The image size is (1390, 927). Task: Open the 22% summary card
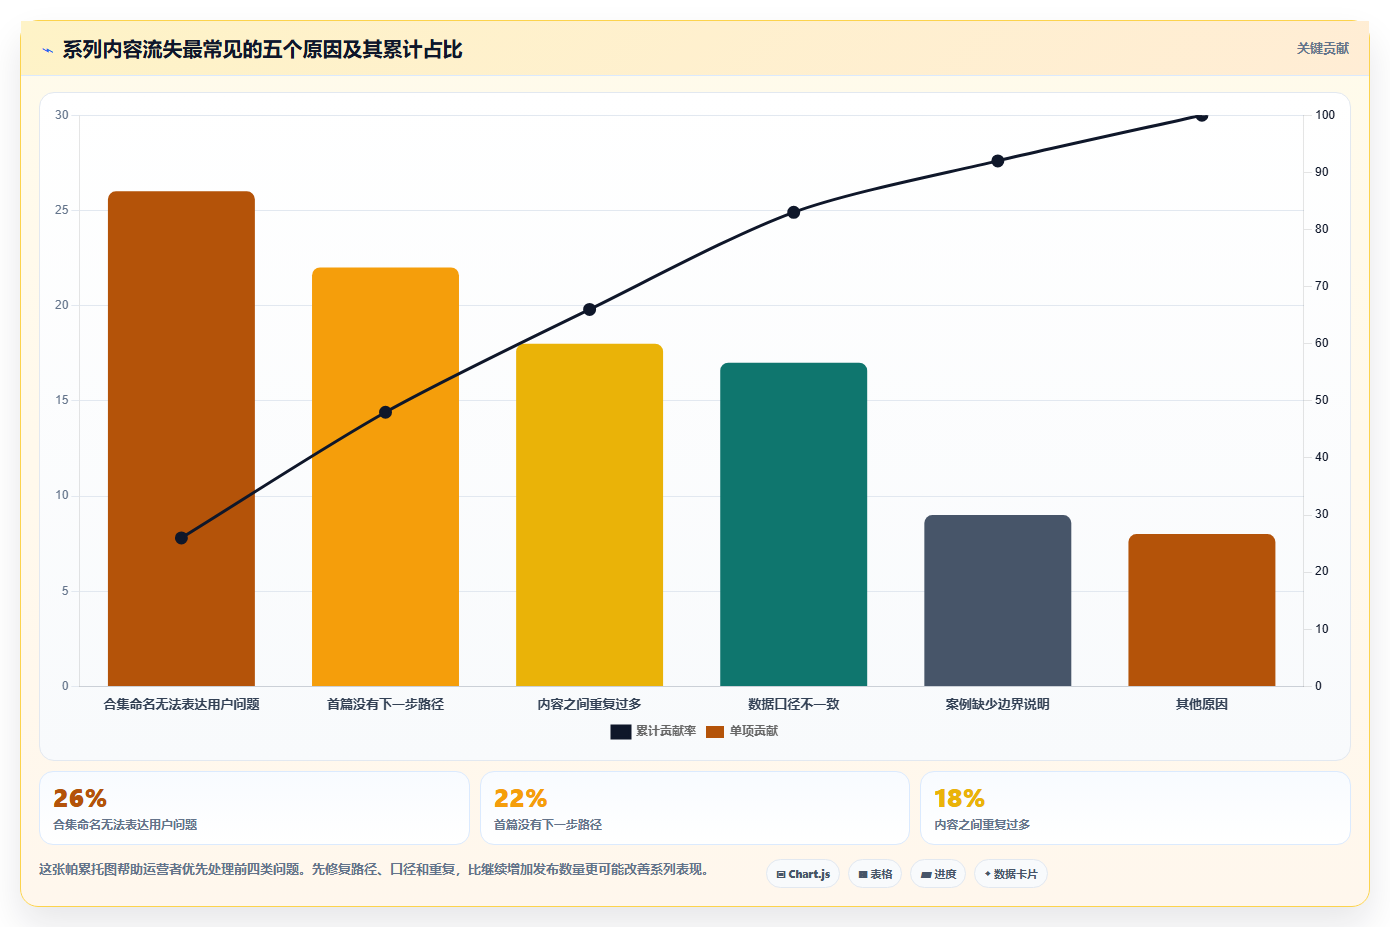coord(695,808)
